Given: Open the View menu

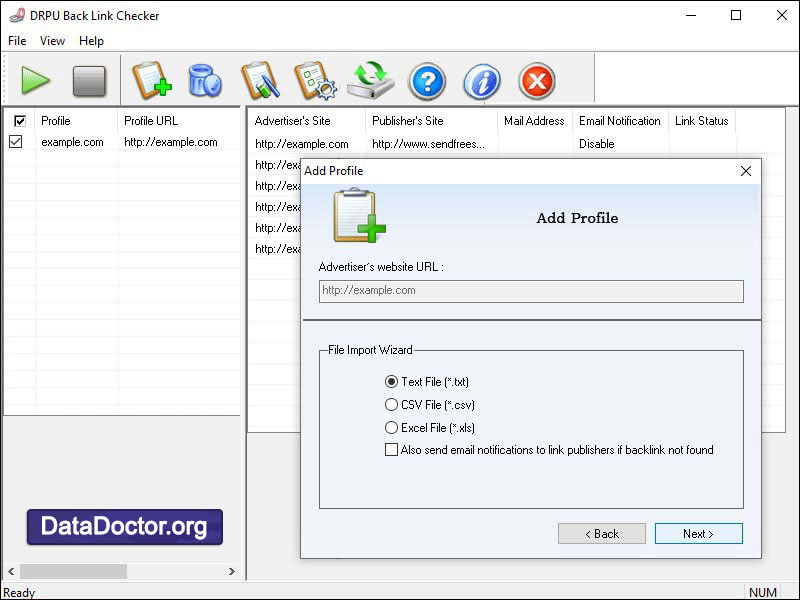Looking at the screenshot, I should pyautogui.click(x=52, y=41).
